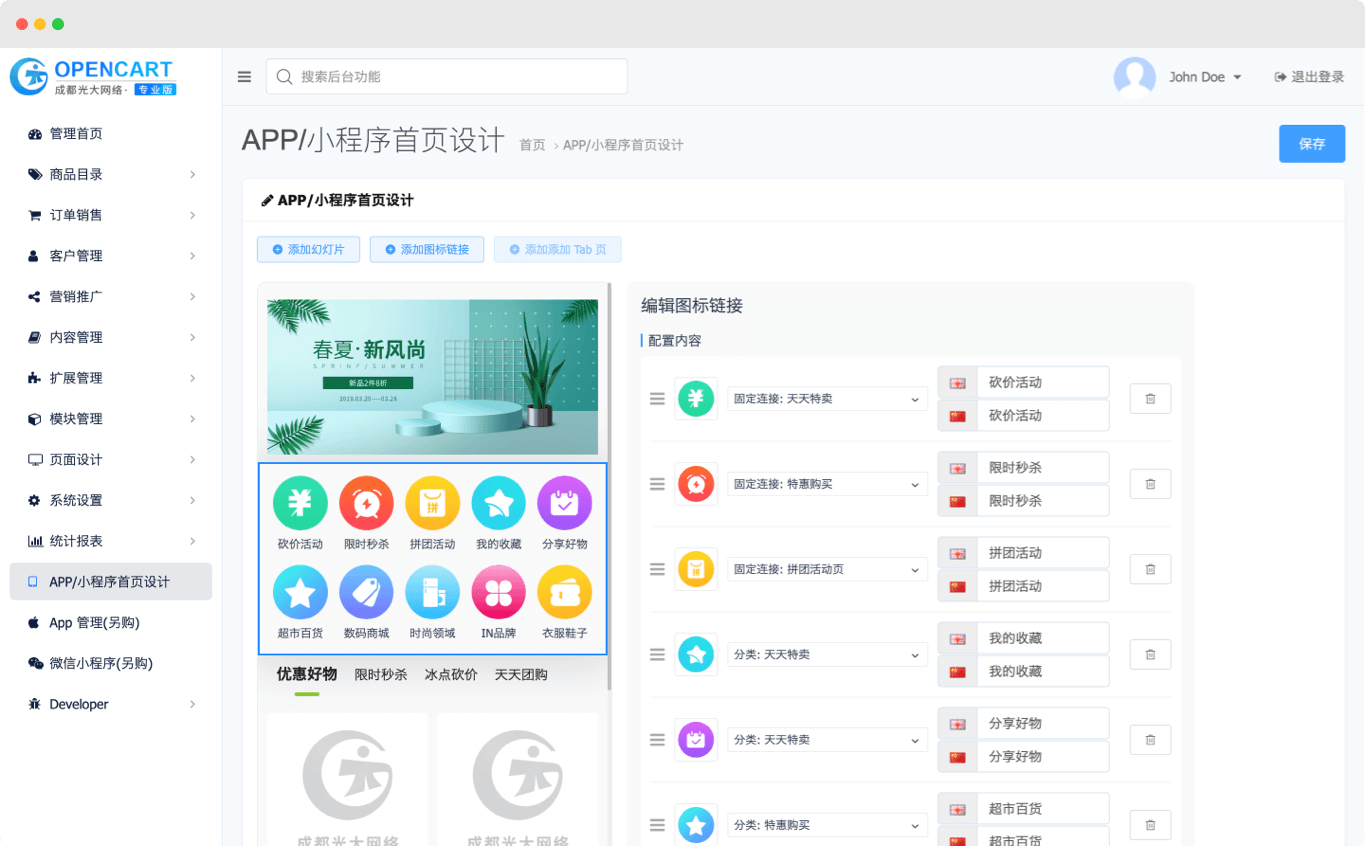1365x846 pixels.
Task: Click the 砍价活动 green yen icon in preview
Action: pos(300,503)
